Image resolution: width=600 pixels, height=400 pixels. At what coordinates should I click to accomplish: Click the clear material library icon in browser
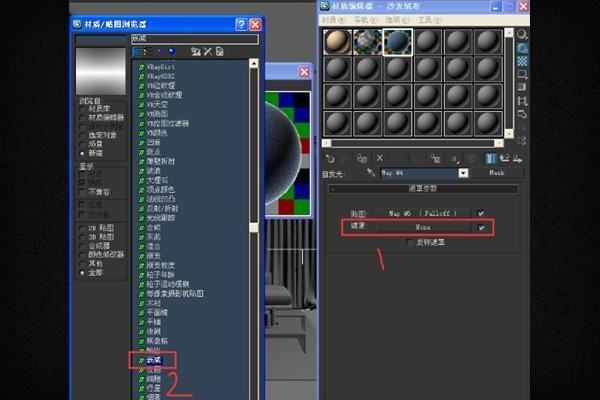click(218, 51)
